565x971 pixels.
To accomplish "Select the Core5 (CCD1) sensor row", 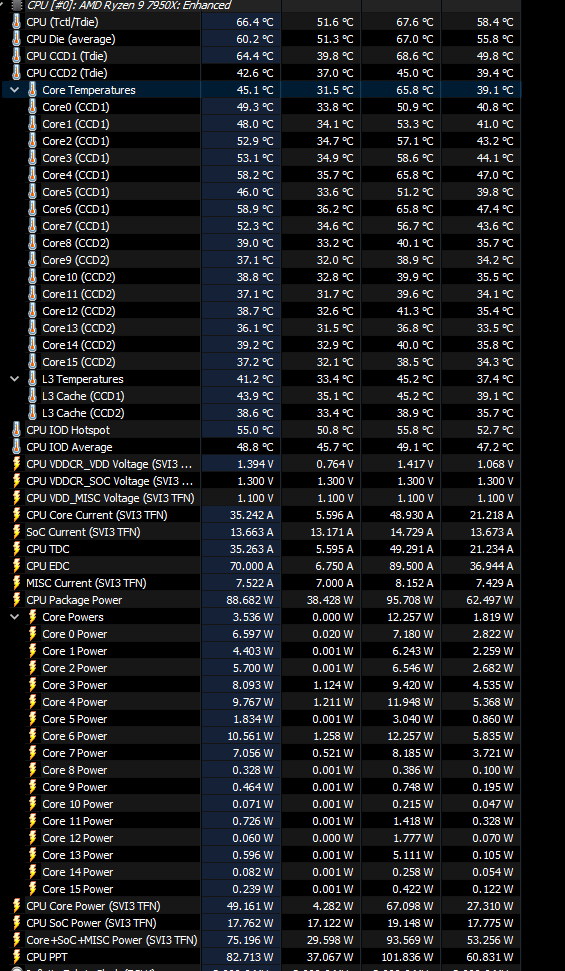I will [x=260, y=192].
